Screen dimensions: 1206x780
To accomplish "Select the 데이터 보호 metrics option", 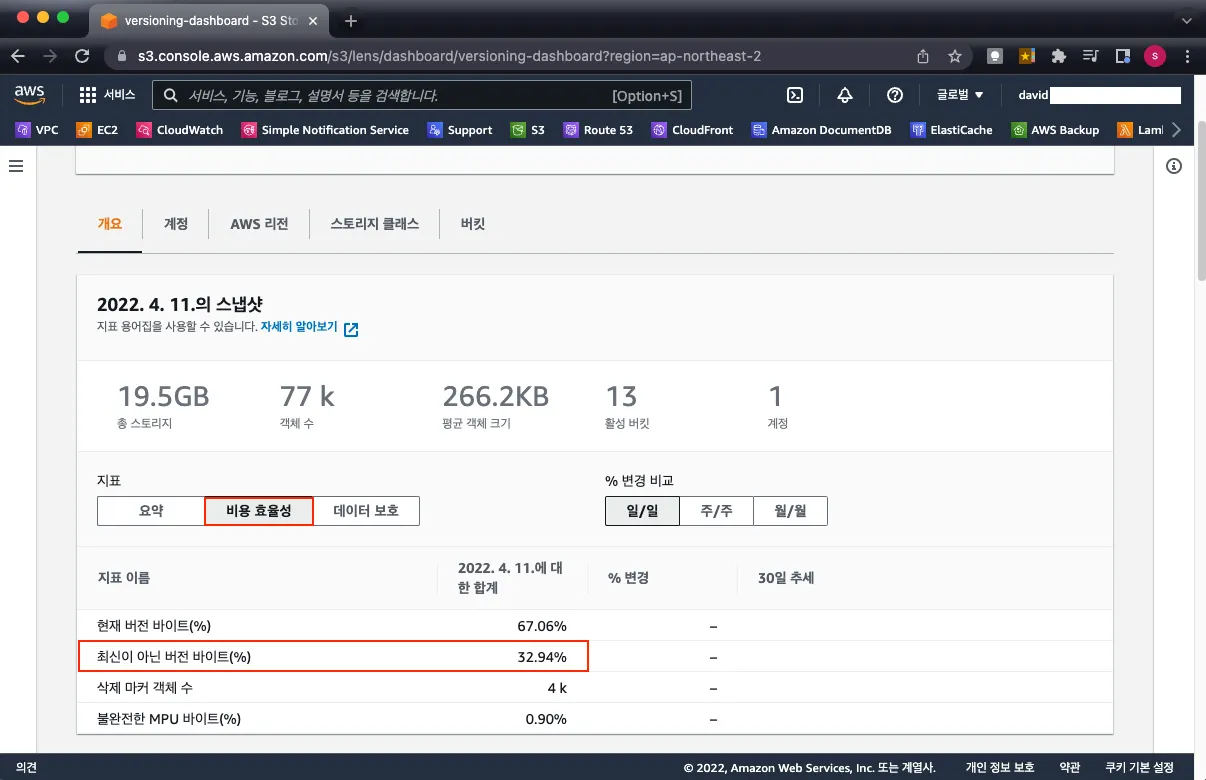I will tap(366, 511).
